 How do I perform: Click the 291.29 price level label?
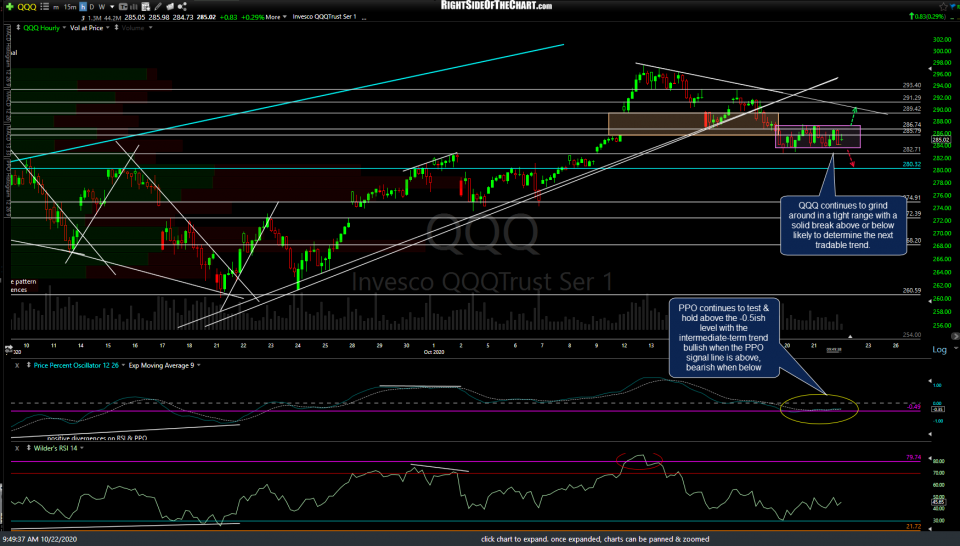point(912,98)
